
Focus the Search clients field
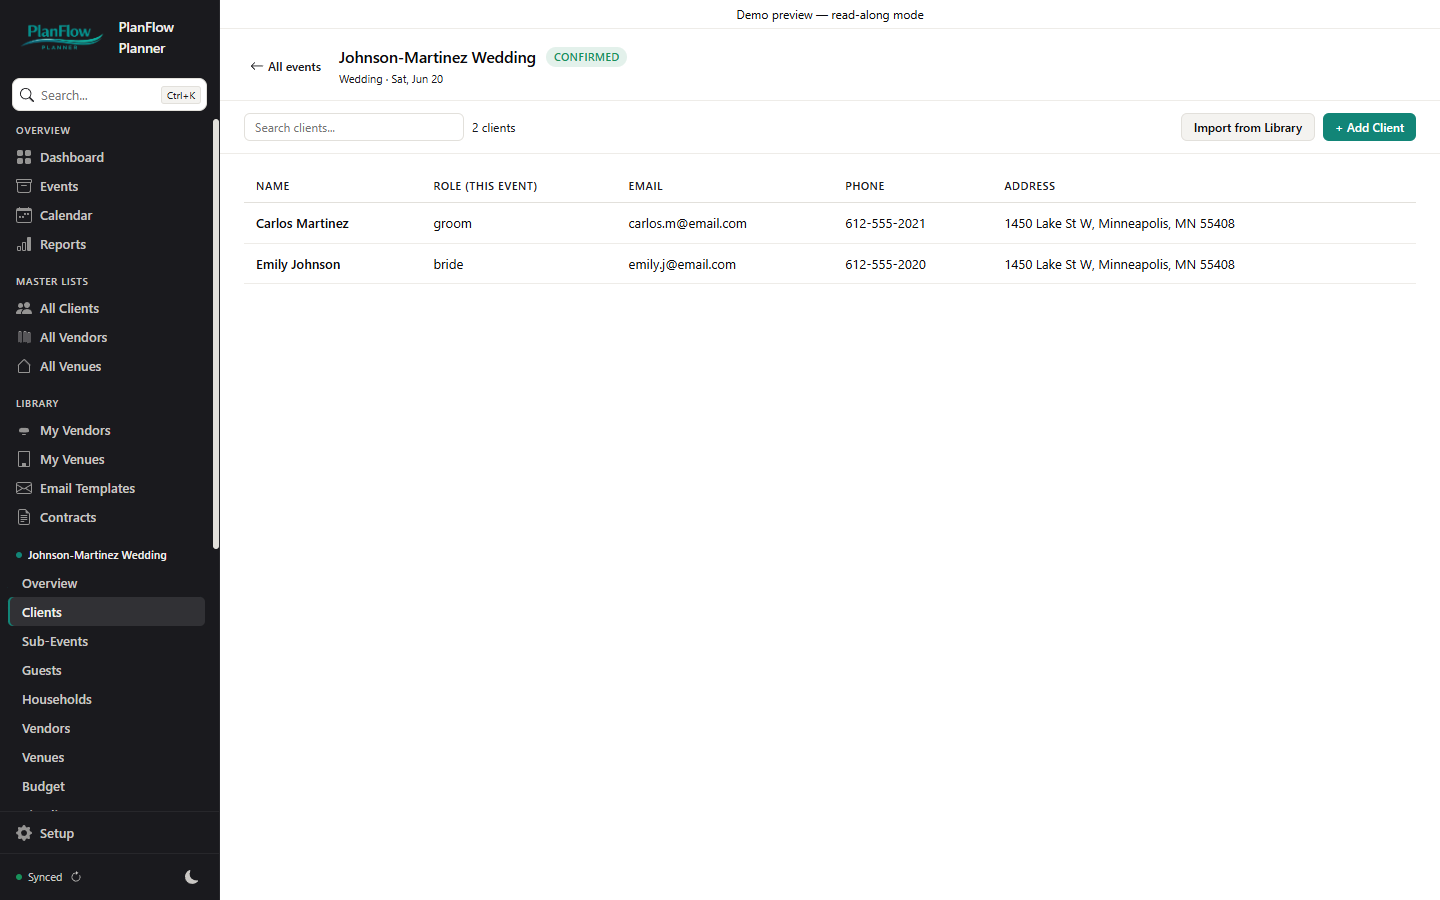[354, 127]
